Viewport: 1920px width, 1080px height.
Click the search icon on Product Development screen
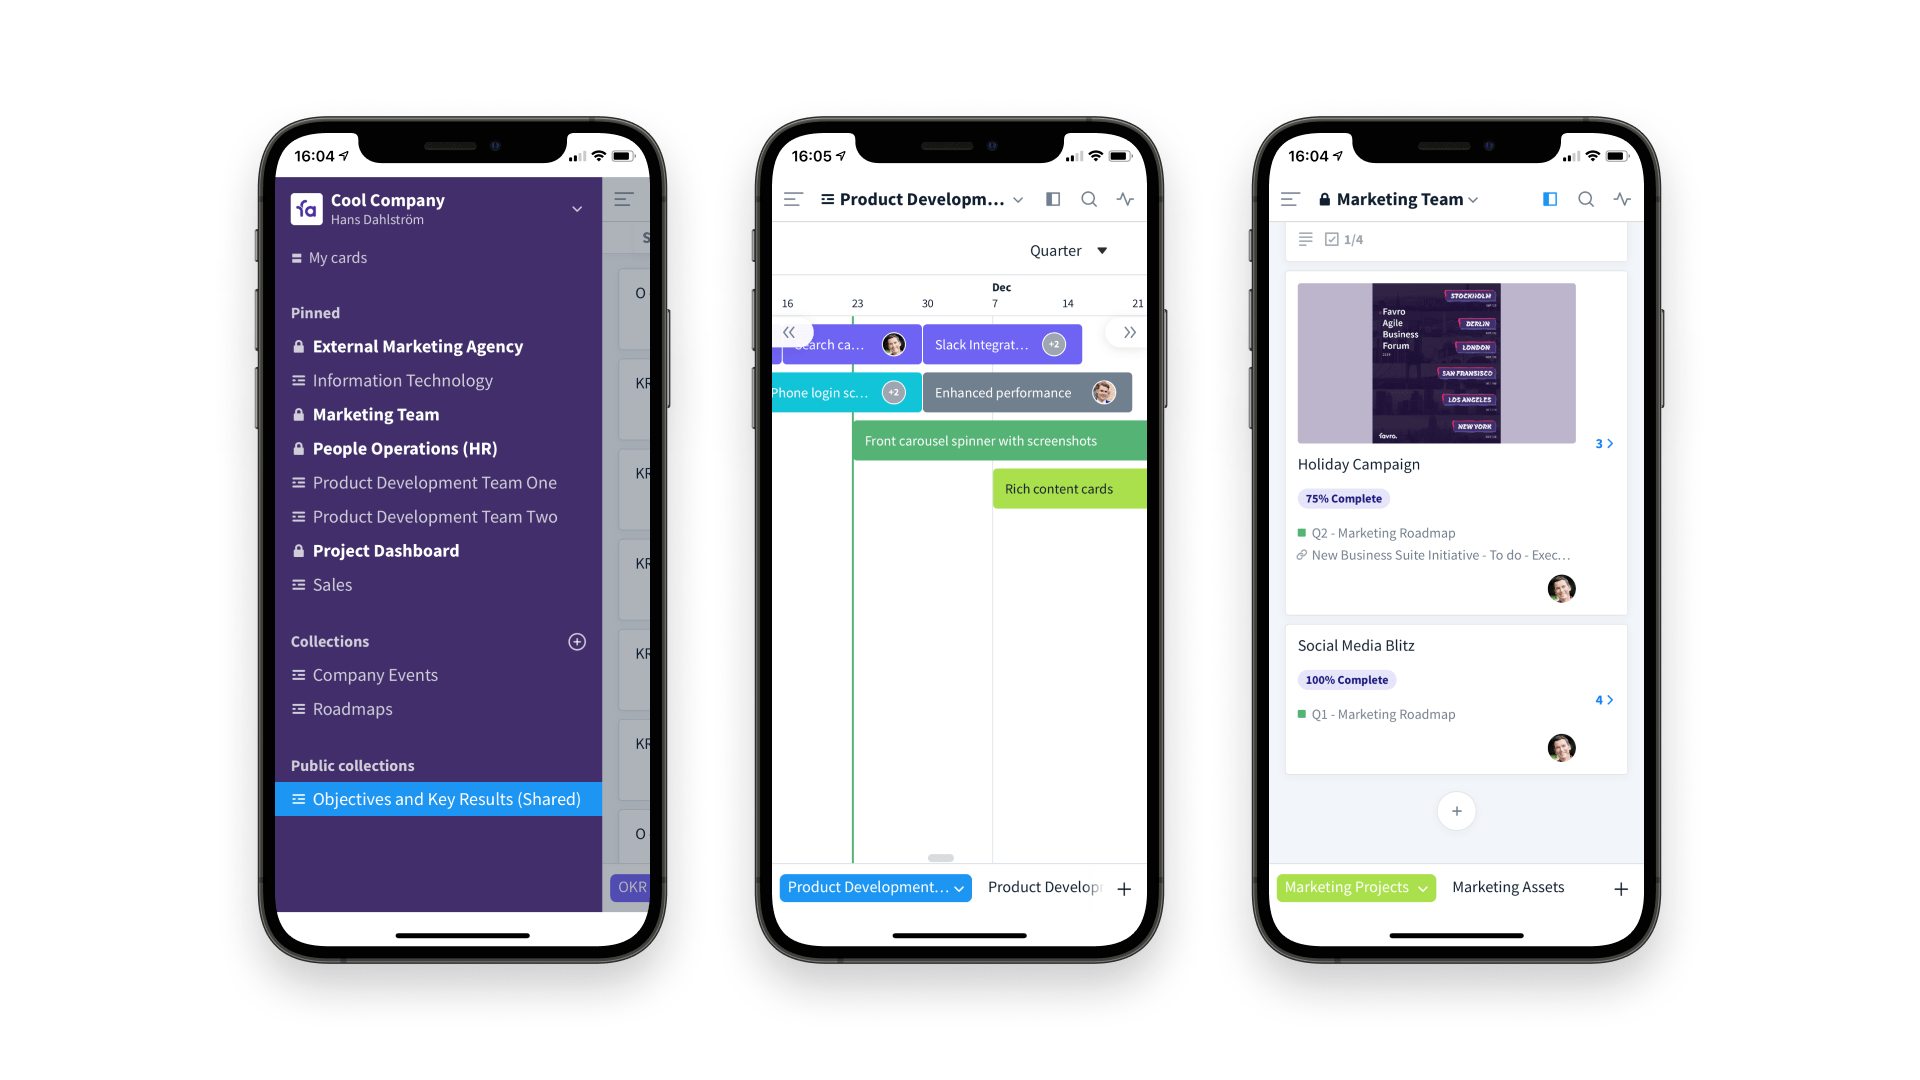[x=1089, y=198]
